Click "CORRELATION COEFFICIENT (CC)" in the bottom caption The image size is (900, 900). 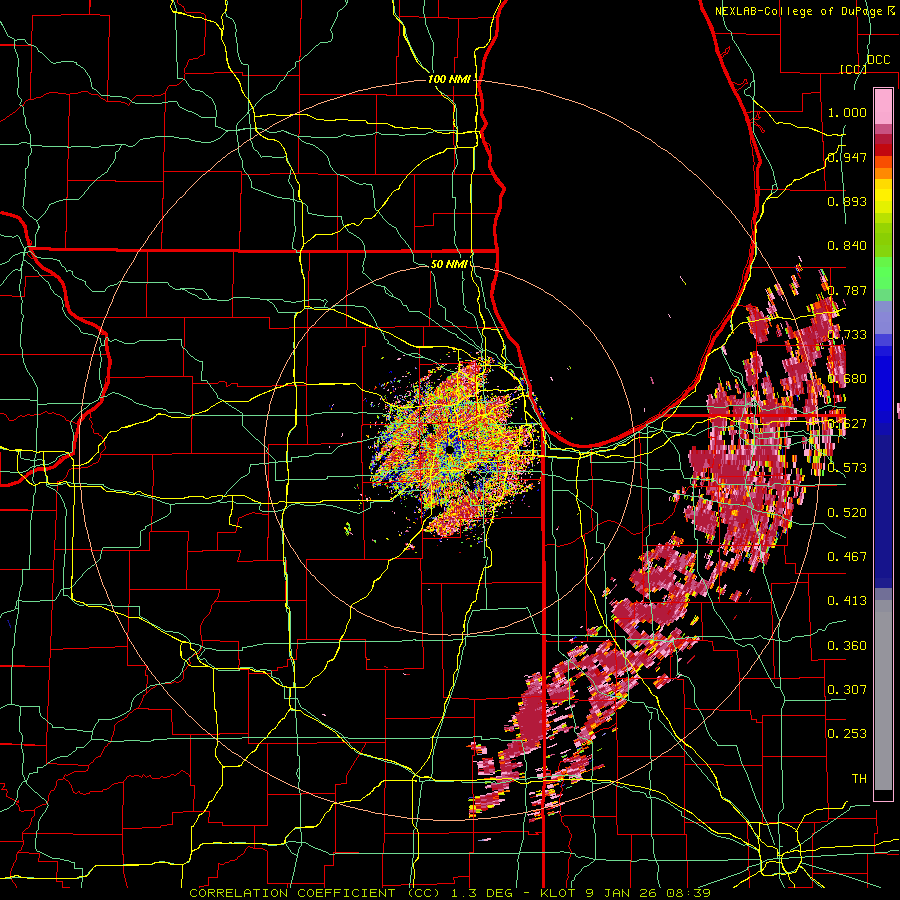tap(315, 893)
